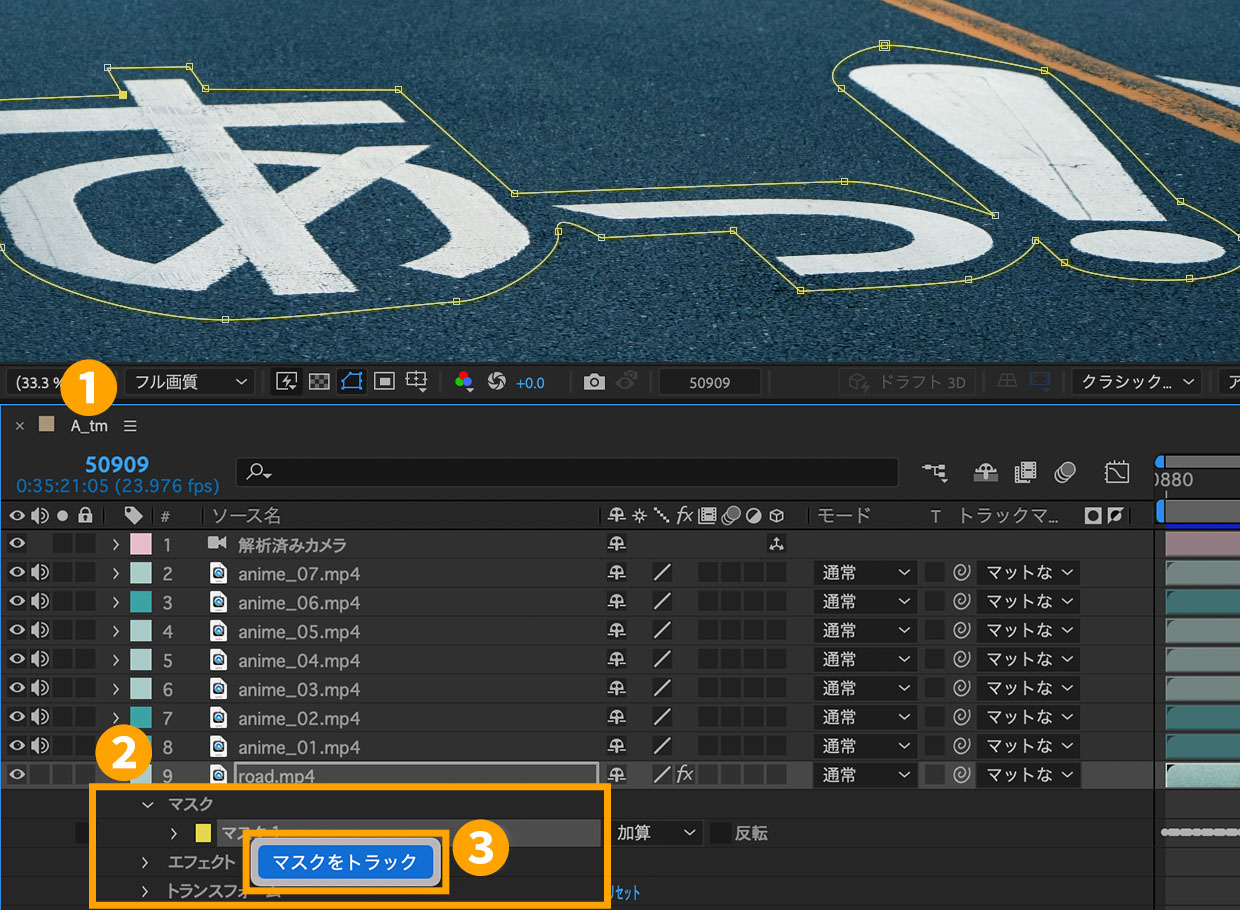Click pick whip spiral for anime_05.mp4

[x=961, y=630]
